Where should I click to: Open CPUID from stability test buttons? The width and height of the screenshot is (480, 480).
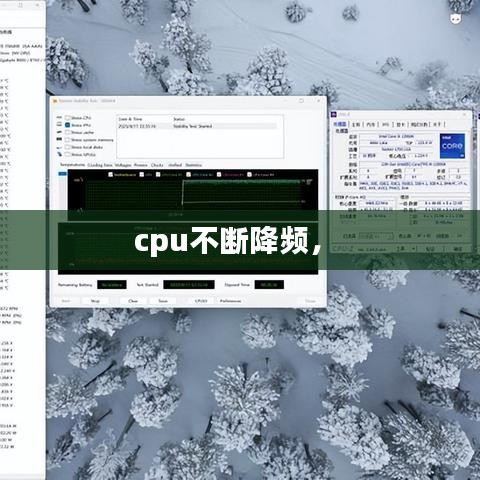pos(201,301)
